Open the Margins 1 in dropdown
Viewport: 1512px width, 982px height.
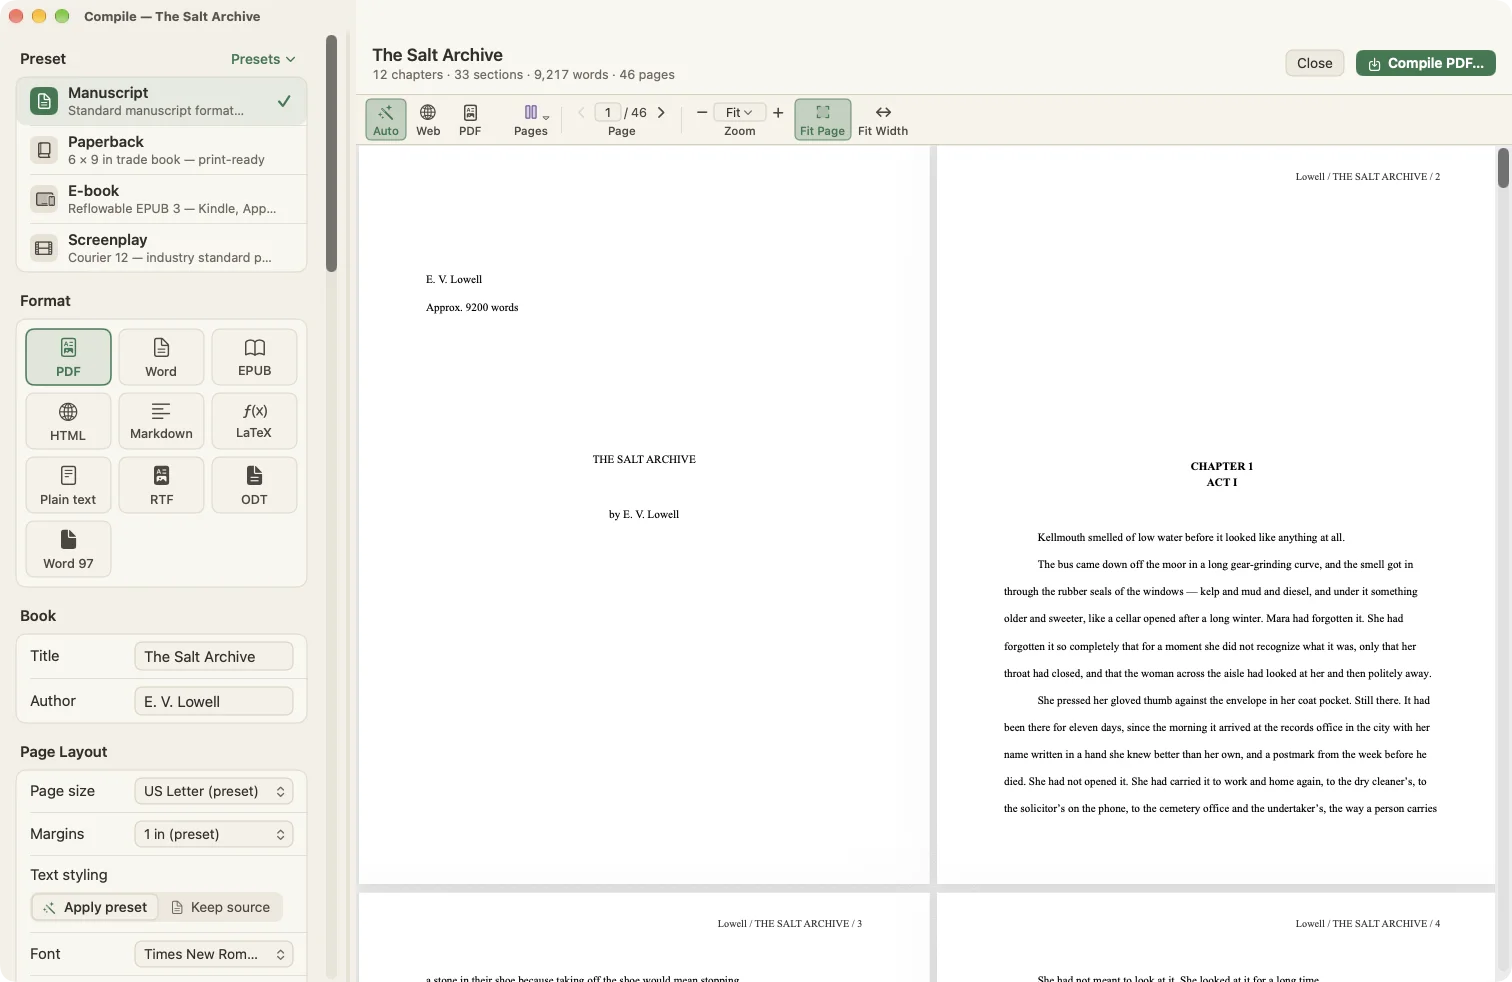pos(214,834)
